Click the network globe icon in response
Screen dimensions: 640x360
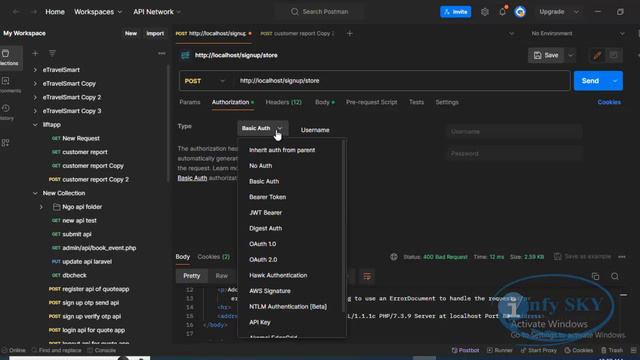click(x=394, y=257)
